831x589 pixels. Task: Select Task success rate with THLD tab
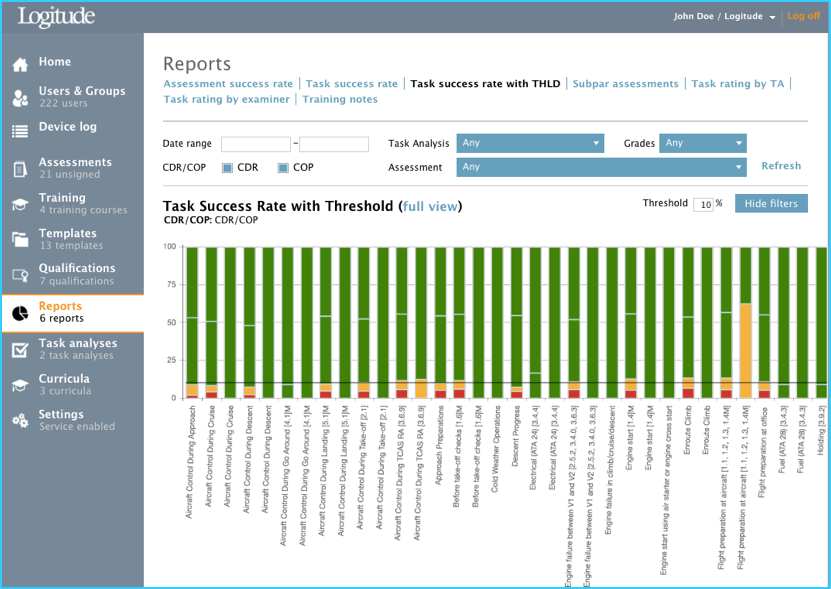485,84
